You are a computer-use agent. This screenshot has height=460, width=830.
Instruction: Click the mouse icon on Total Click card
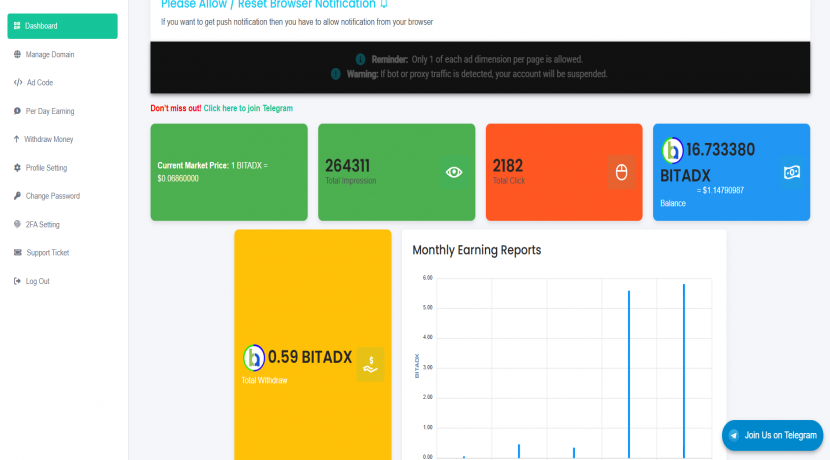click(x=621, y=172)
